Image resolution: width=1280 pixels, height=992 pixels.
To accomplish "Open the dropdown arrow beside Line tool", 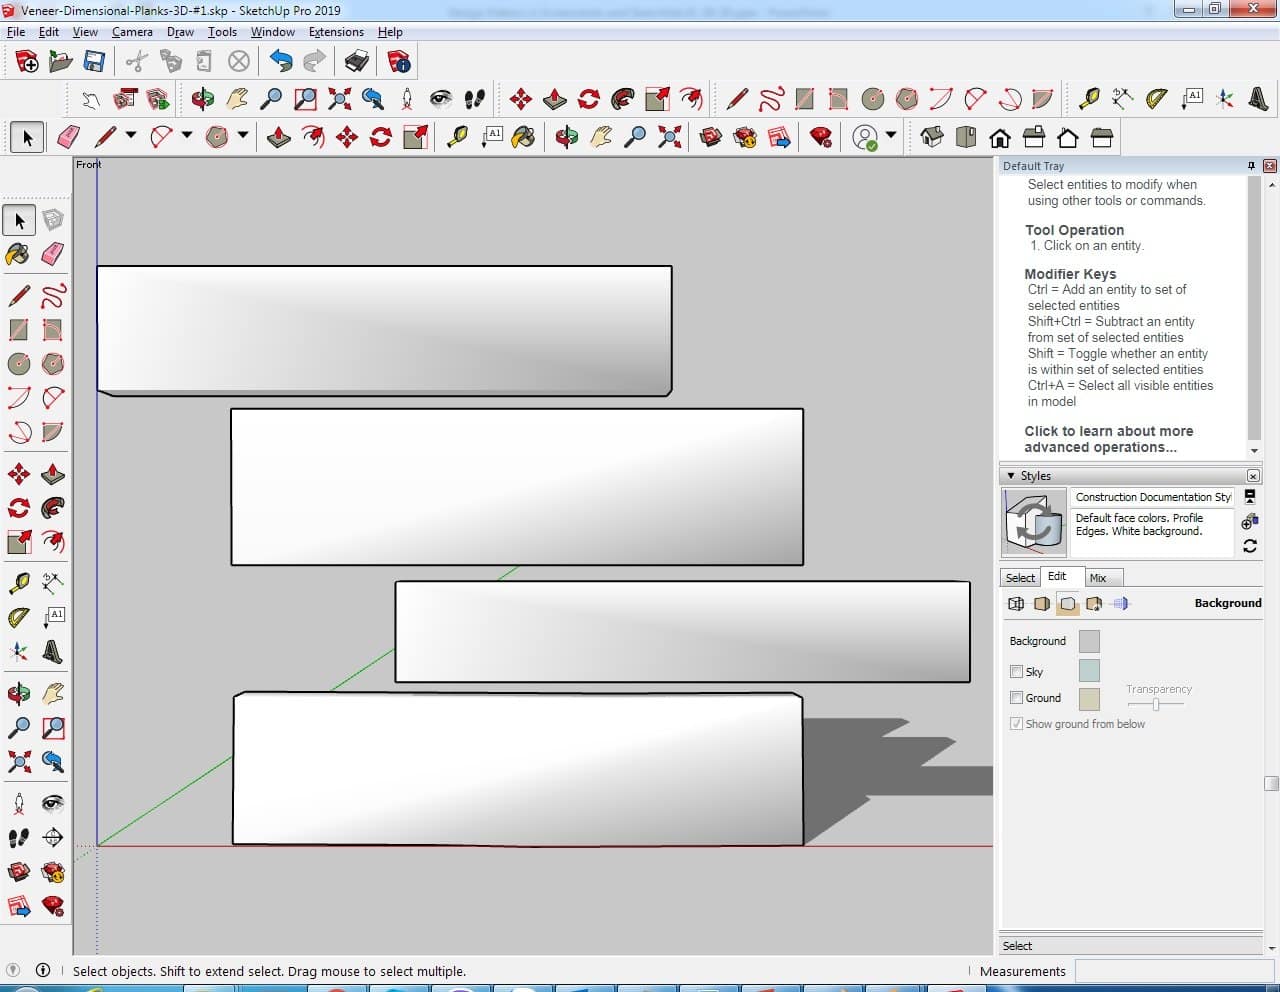I will [x=130, y=136].
